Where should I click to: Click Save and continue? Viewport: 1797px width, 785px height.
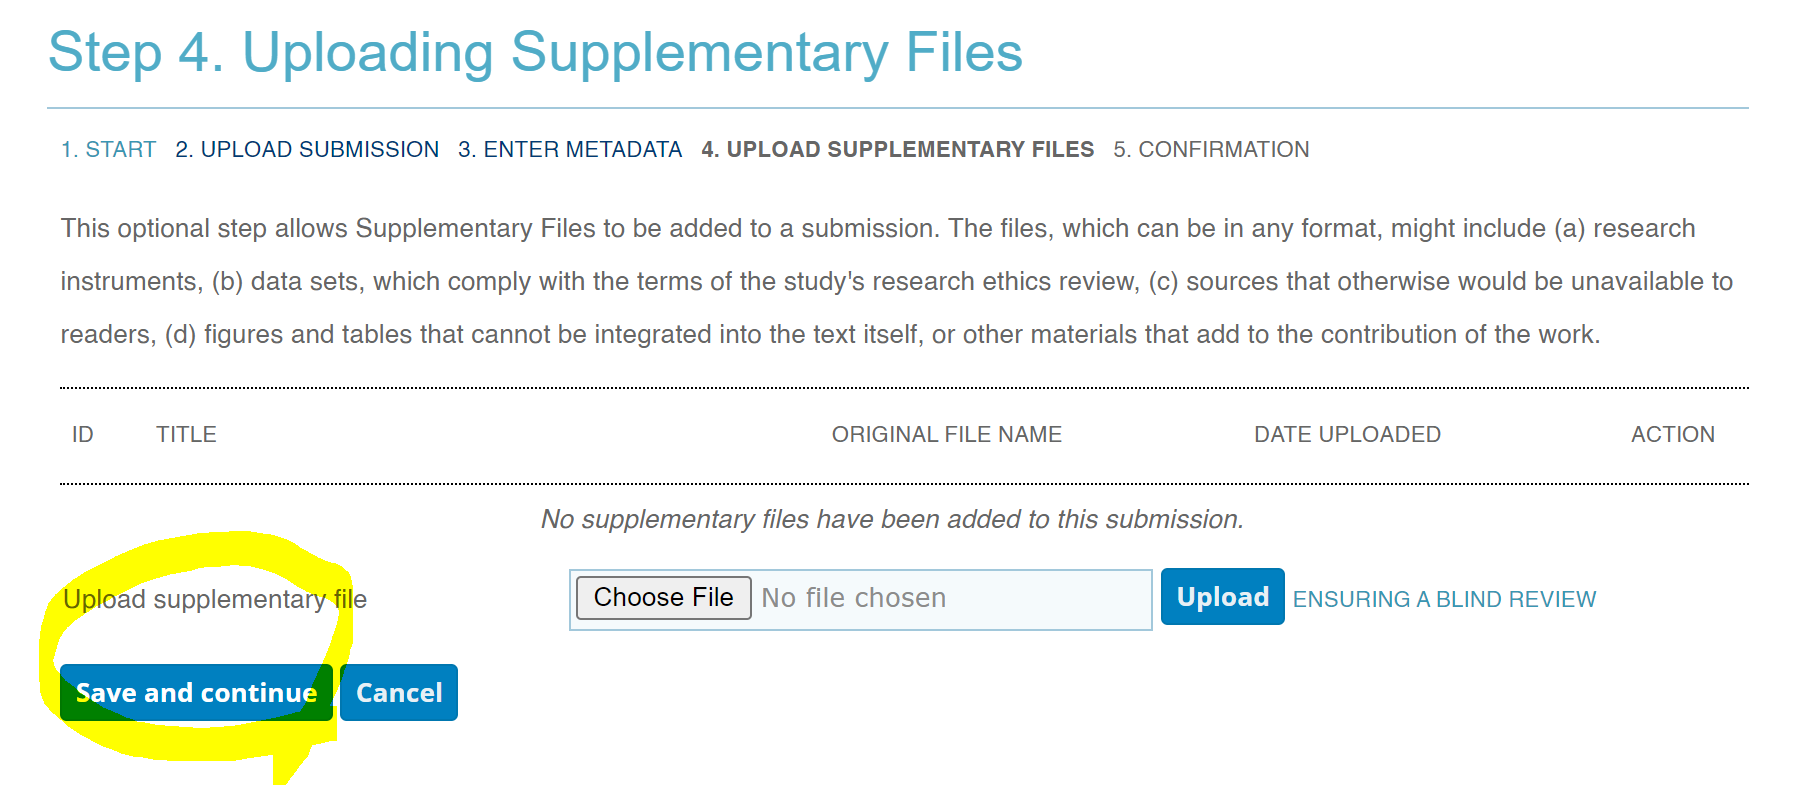(196, 693)
